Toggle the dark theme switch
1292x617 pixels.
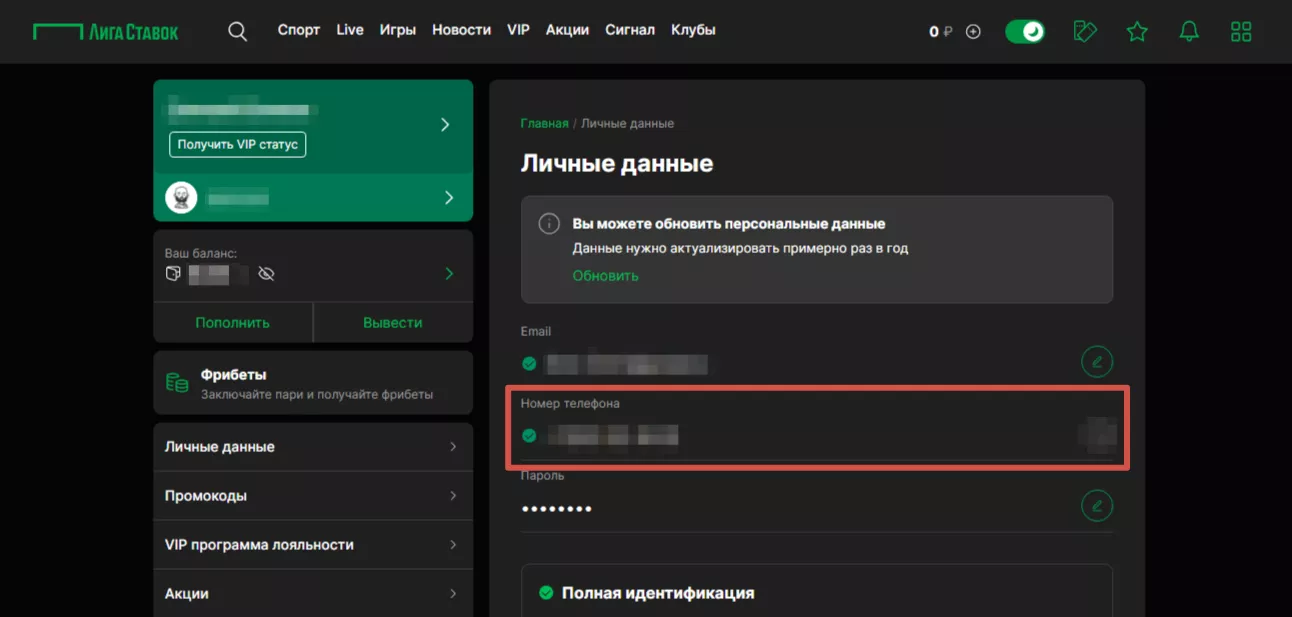[1024, 31]
